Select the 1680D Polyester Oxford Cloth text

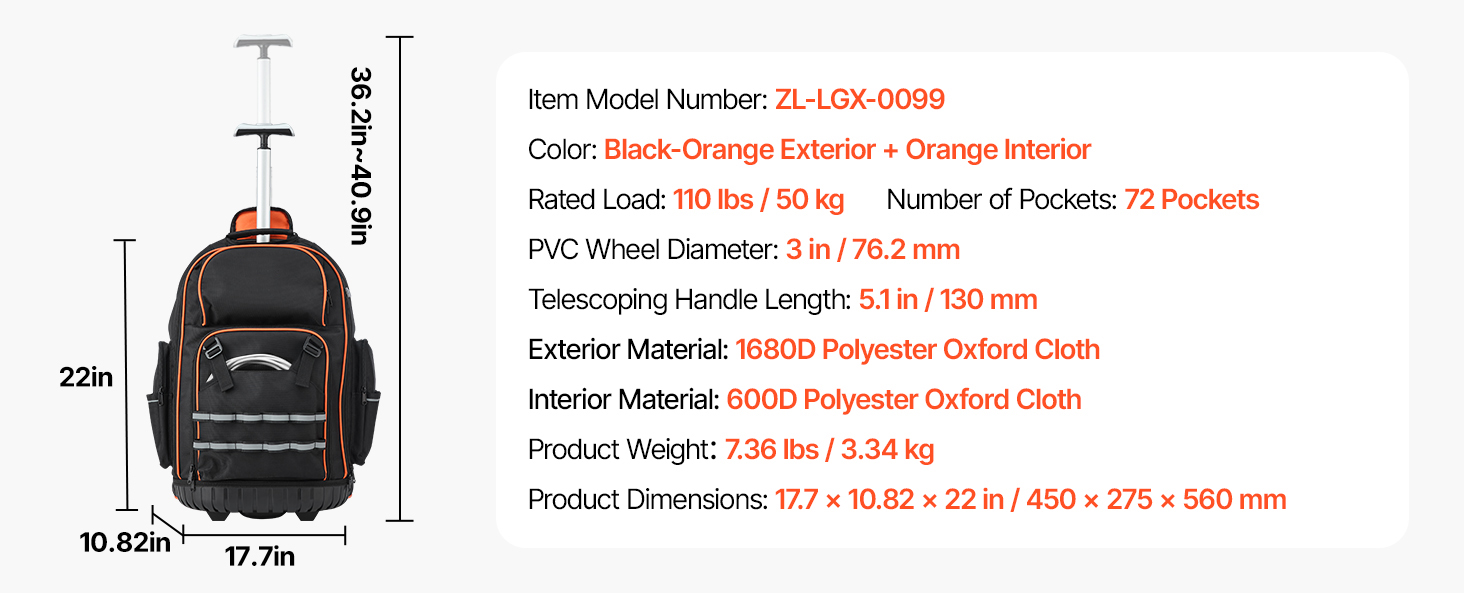[917, 350]
